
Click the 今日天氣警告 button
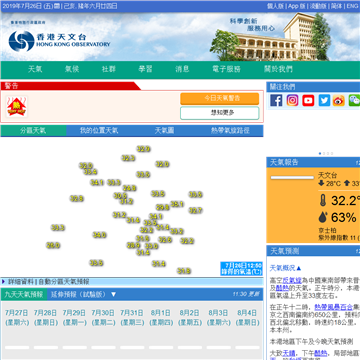coord(220,98)
